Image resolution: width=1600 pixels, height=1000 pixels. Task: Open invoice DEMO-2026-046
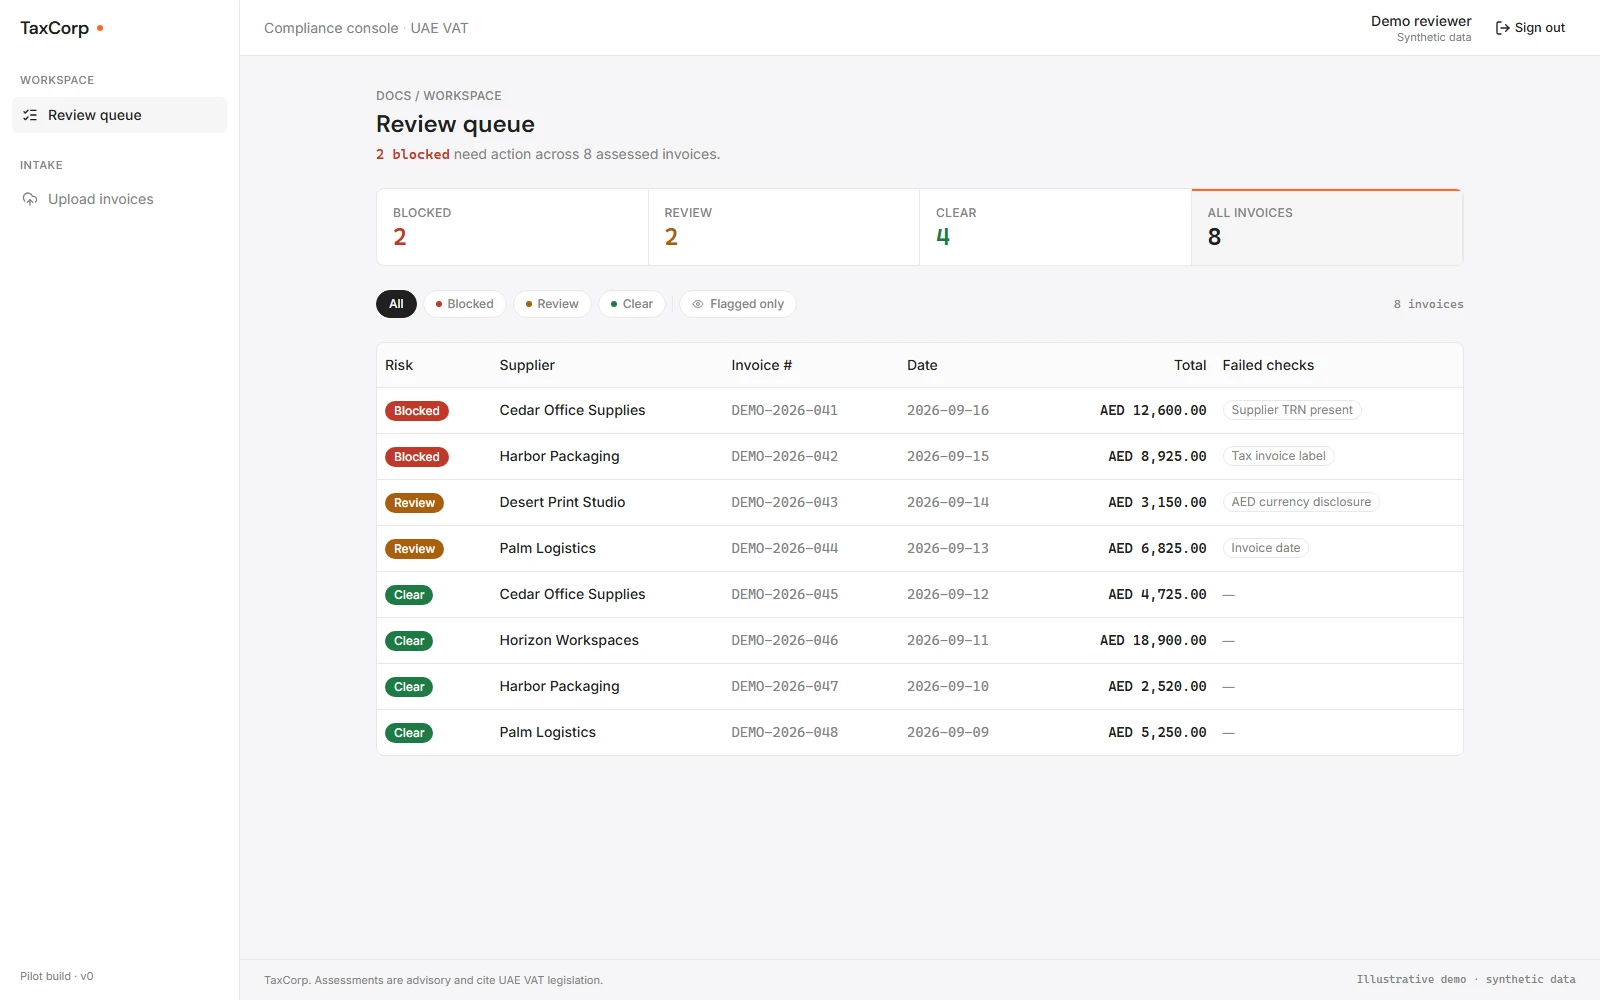(784, 640)
